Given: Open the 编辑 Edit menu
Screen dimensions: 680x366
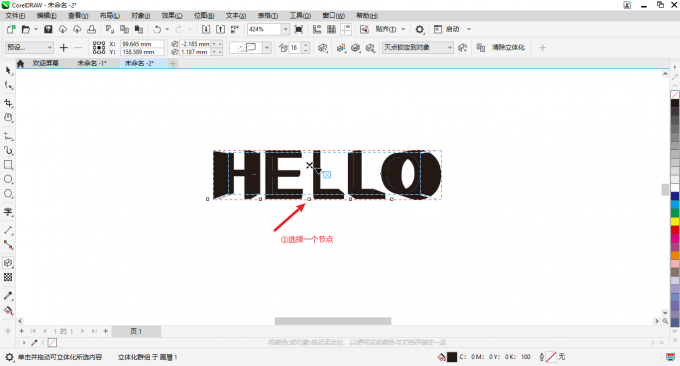Looking at the screenshot, I should click(x=46, y=16).
